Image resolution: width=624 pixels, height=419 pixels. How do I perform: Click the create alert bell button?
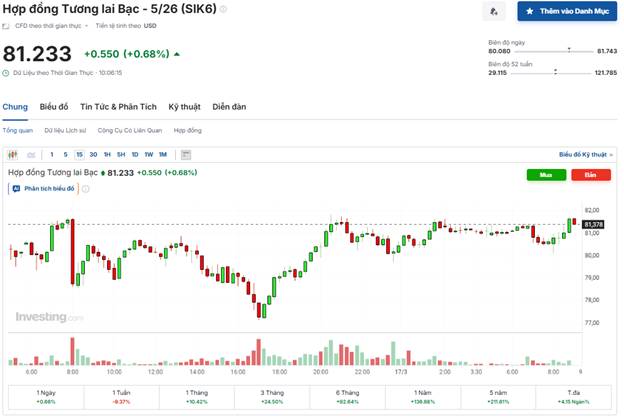pos(492,12)
